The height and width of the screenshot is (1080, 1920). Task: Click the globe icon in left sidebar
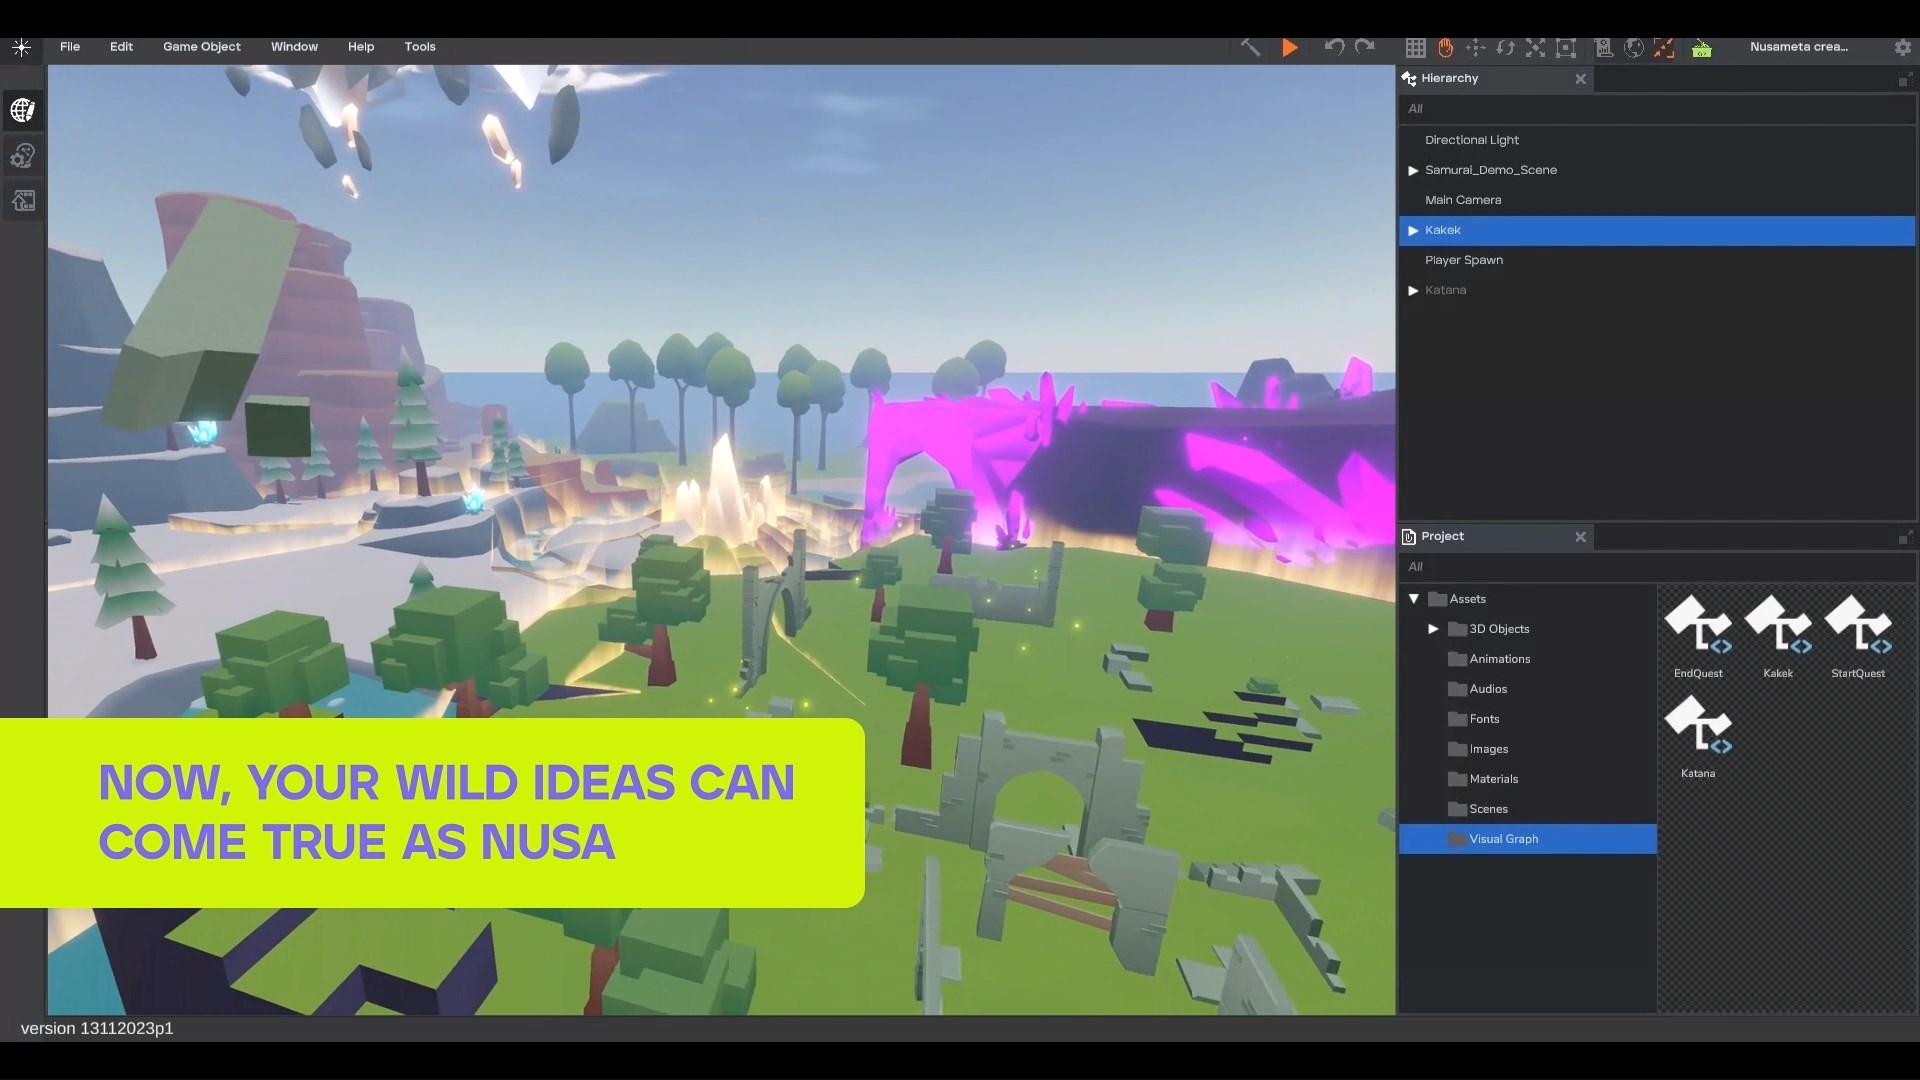23,110
